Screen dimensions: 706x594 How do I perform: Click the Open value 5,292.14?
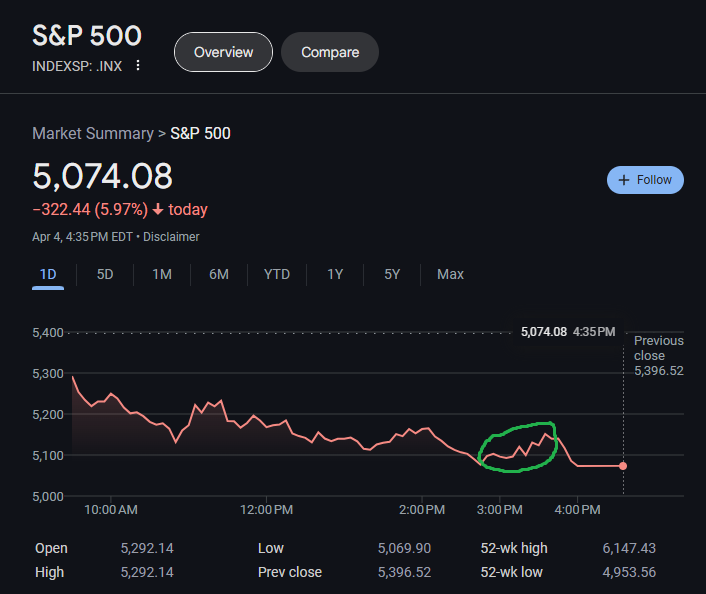pos(147,548)
